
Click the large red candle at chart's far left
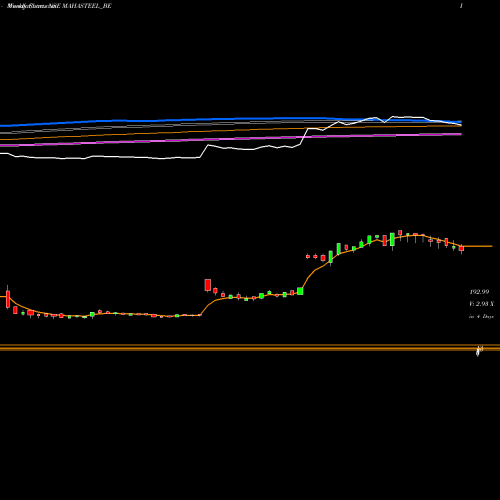(8, 299)
